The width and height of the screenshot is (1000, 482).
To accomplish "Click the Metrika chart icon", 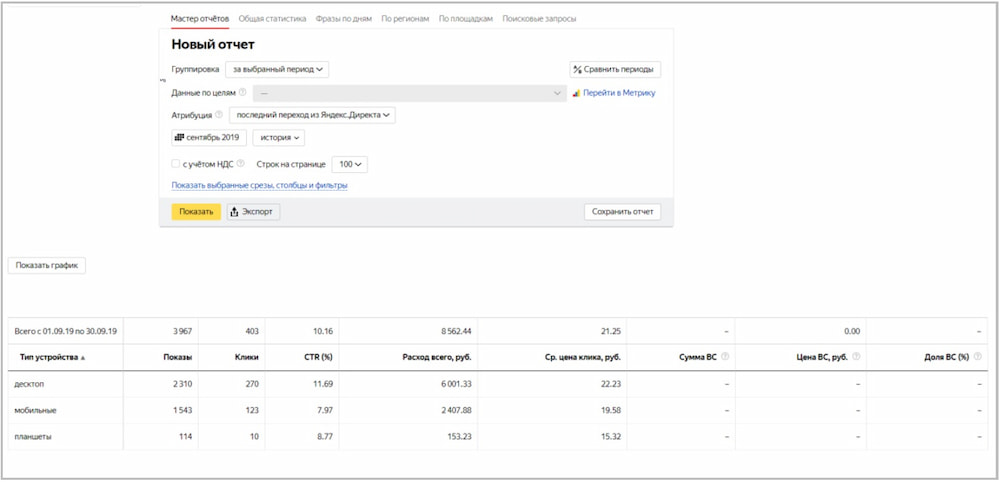I will (577, 93).
